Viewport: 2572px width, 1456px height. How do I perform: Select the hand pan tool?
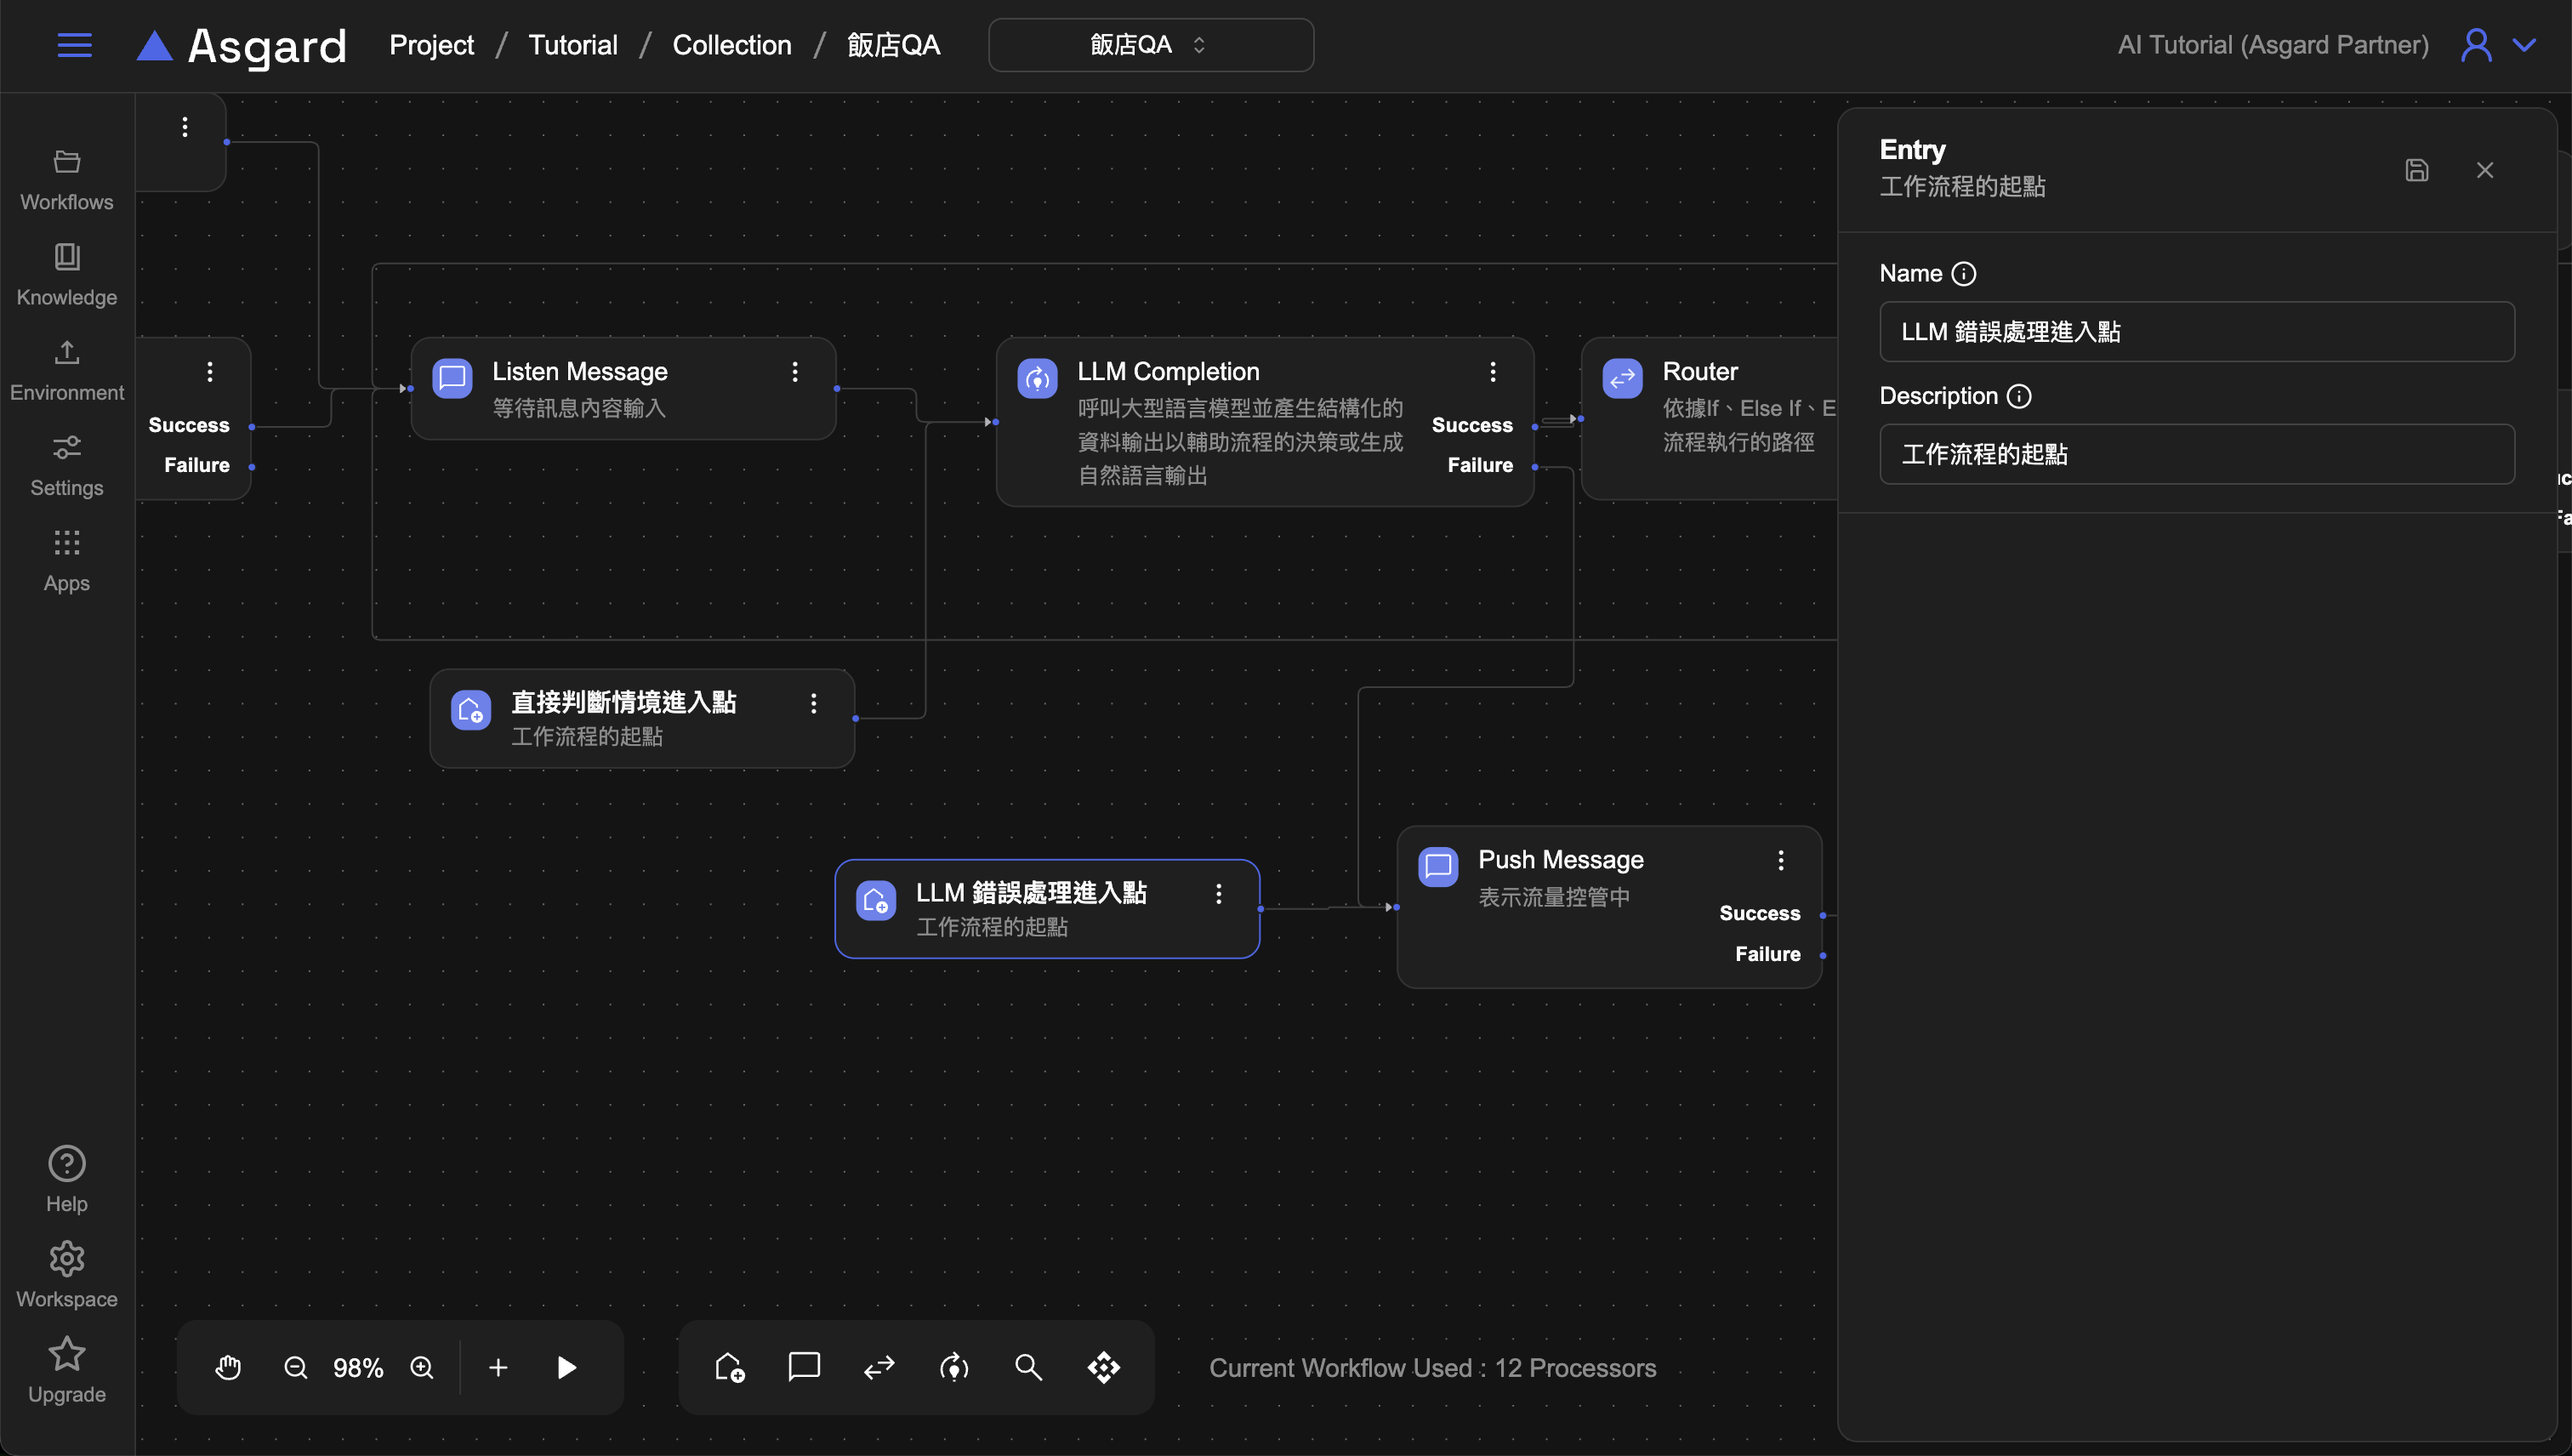(228, 1367)
